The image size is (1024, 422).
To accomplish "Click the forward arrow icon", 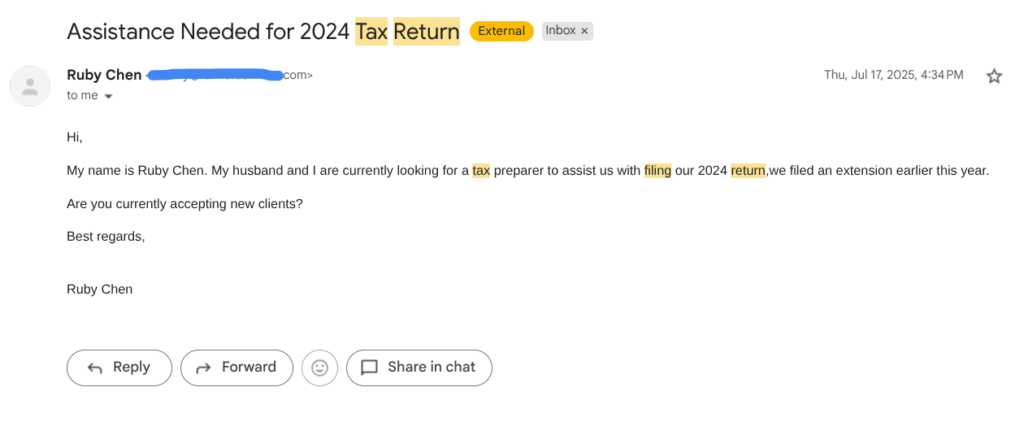I will pyautogui.click(x=203, y=368).
